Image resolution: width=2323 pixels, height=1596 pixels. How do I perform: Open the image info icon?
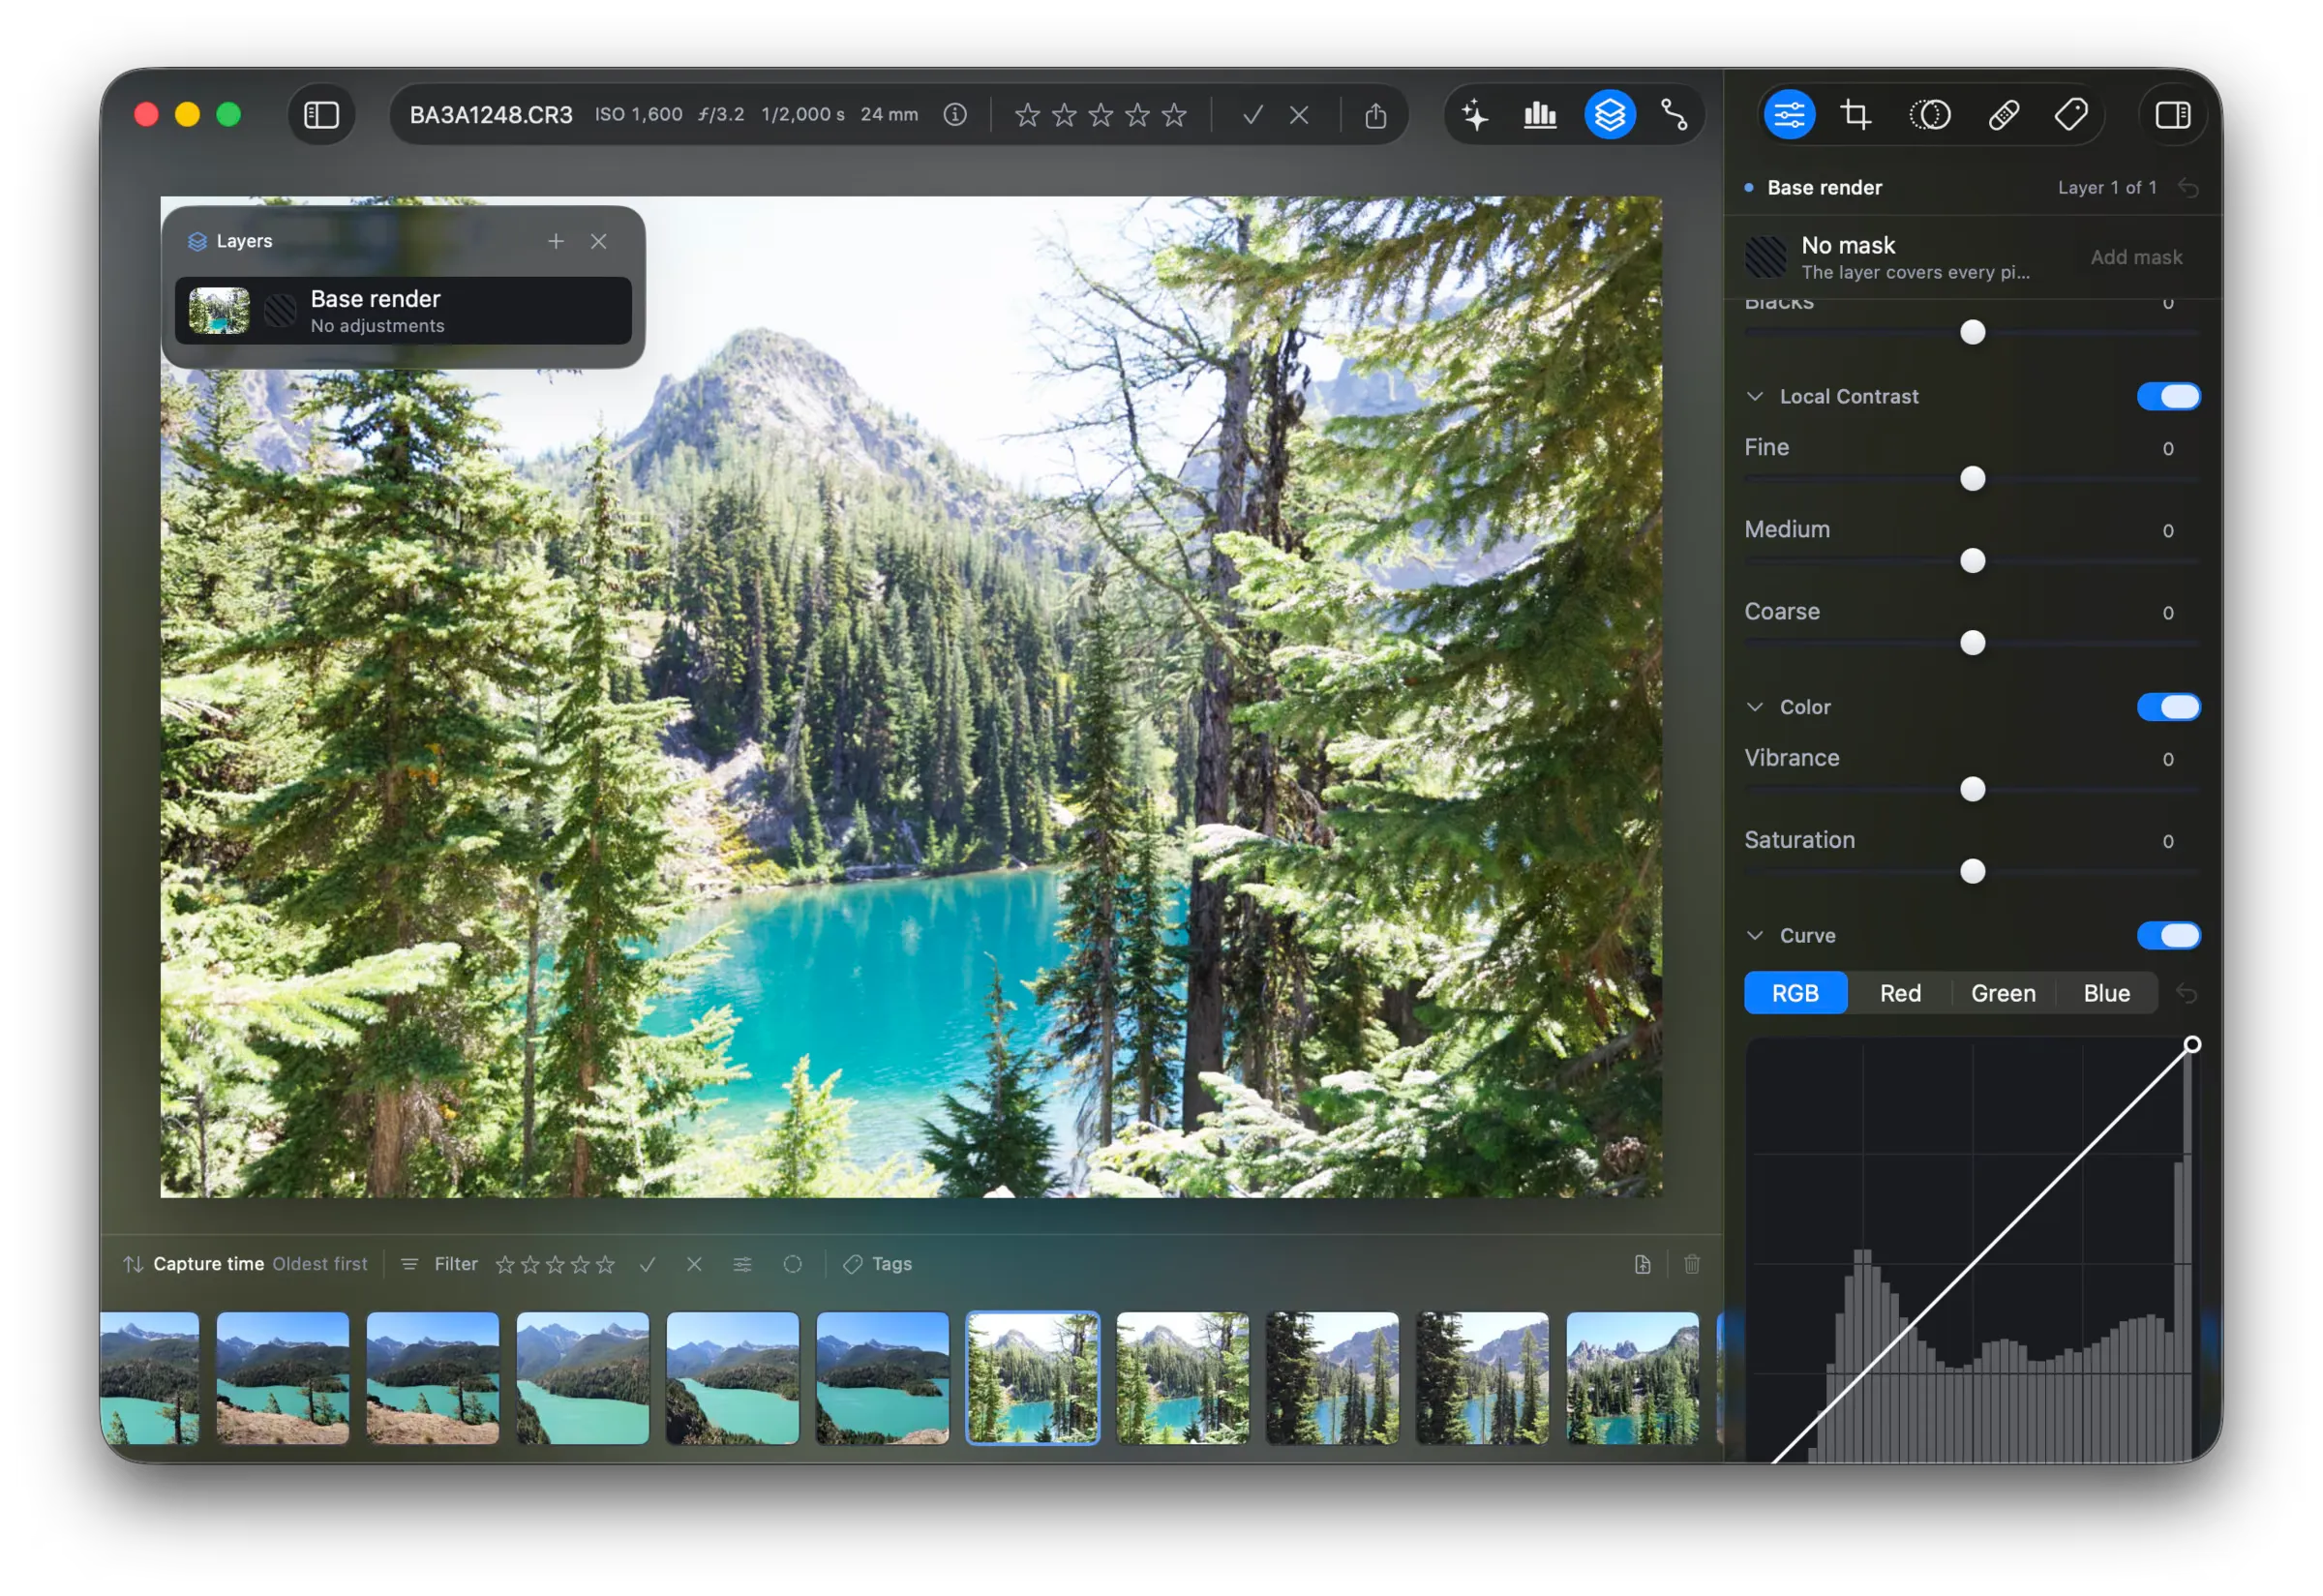pos(955,115)
